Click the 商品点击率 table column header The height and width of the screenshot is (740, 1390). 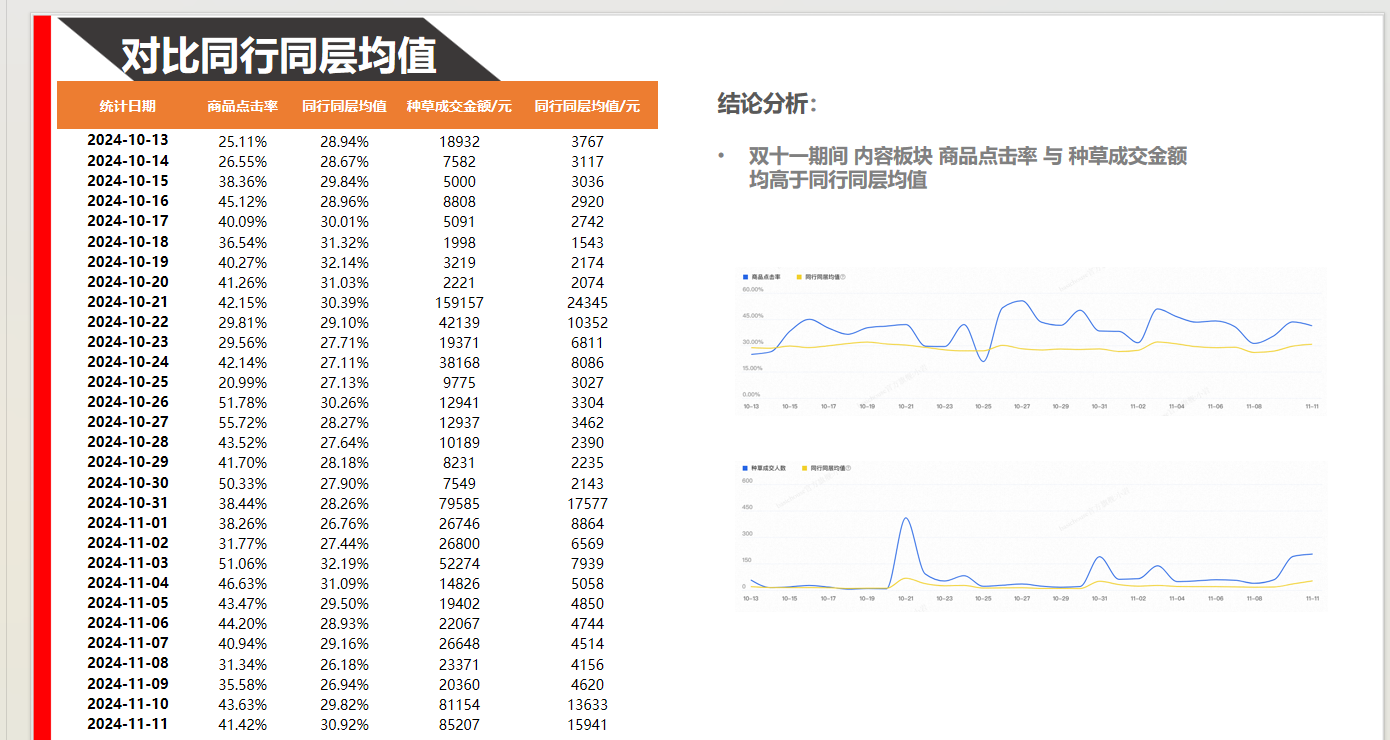point(243,106)
